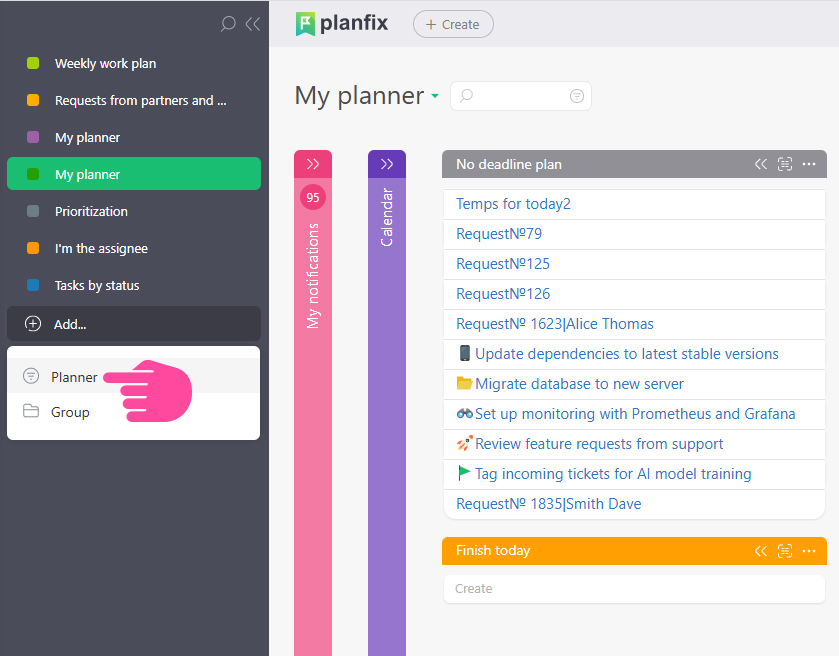Expand the My notifications column

[313, 164]
